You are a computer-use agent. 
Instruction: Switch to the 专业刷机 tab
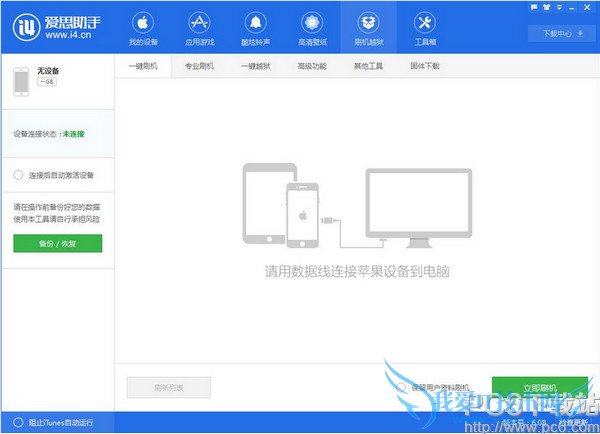pos(199,66)
